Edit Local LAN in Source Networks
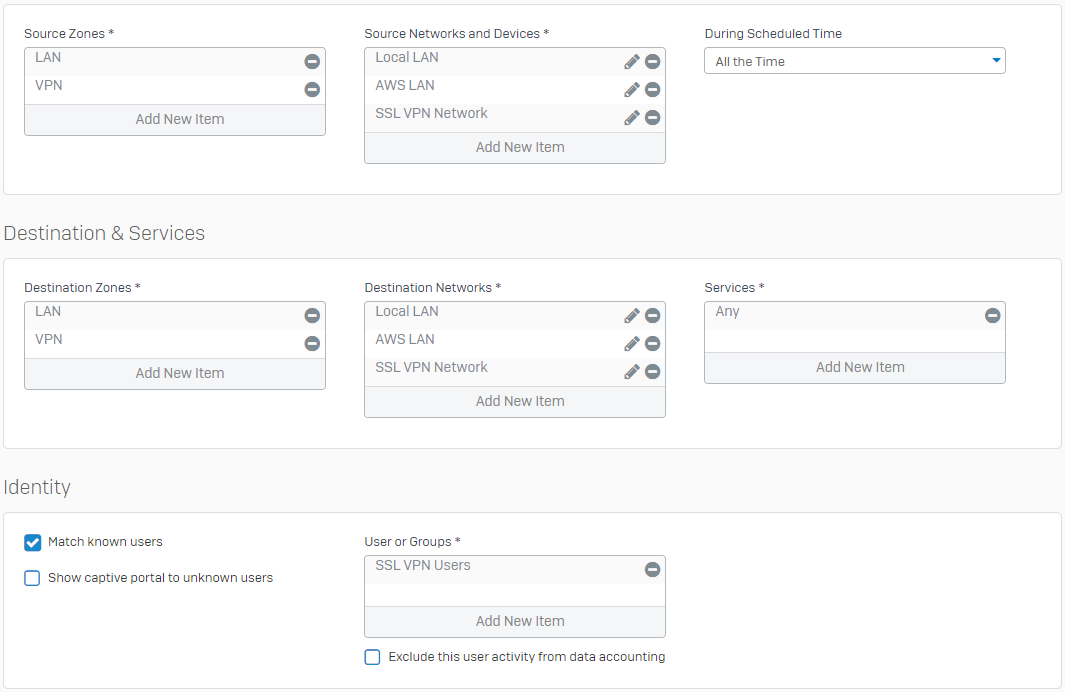Image resolution: width=1065 pixels, height=692 pixels. coord(632,62)
